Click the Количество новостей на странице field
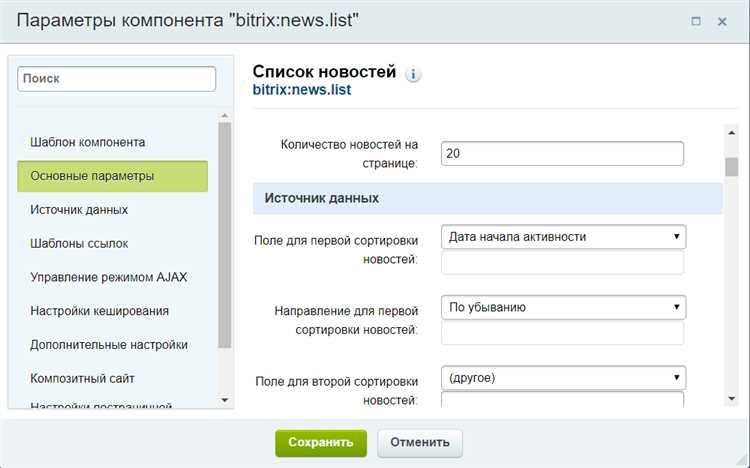 pyautogui.click(x=562, y=154)
